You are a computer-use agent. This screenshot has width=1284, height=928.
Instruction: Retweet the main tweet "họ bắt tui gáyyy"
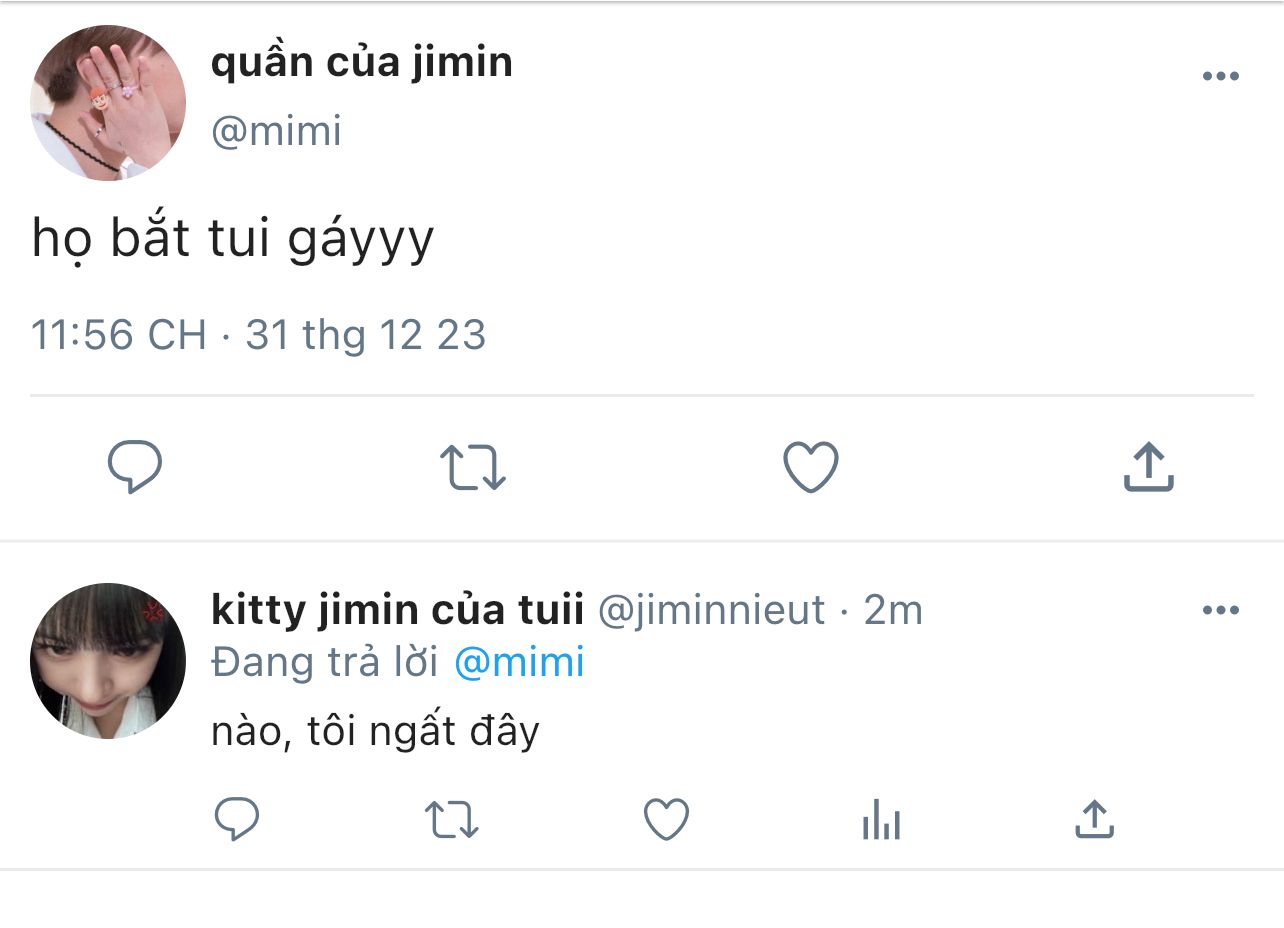(473, 467)
